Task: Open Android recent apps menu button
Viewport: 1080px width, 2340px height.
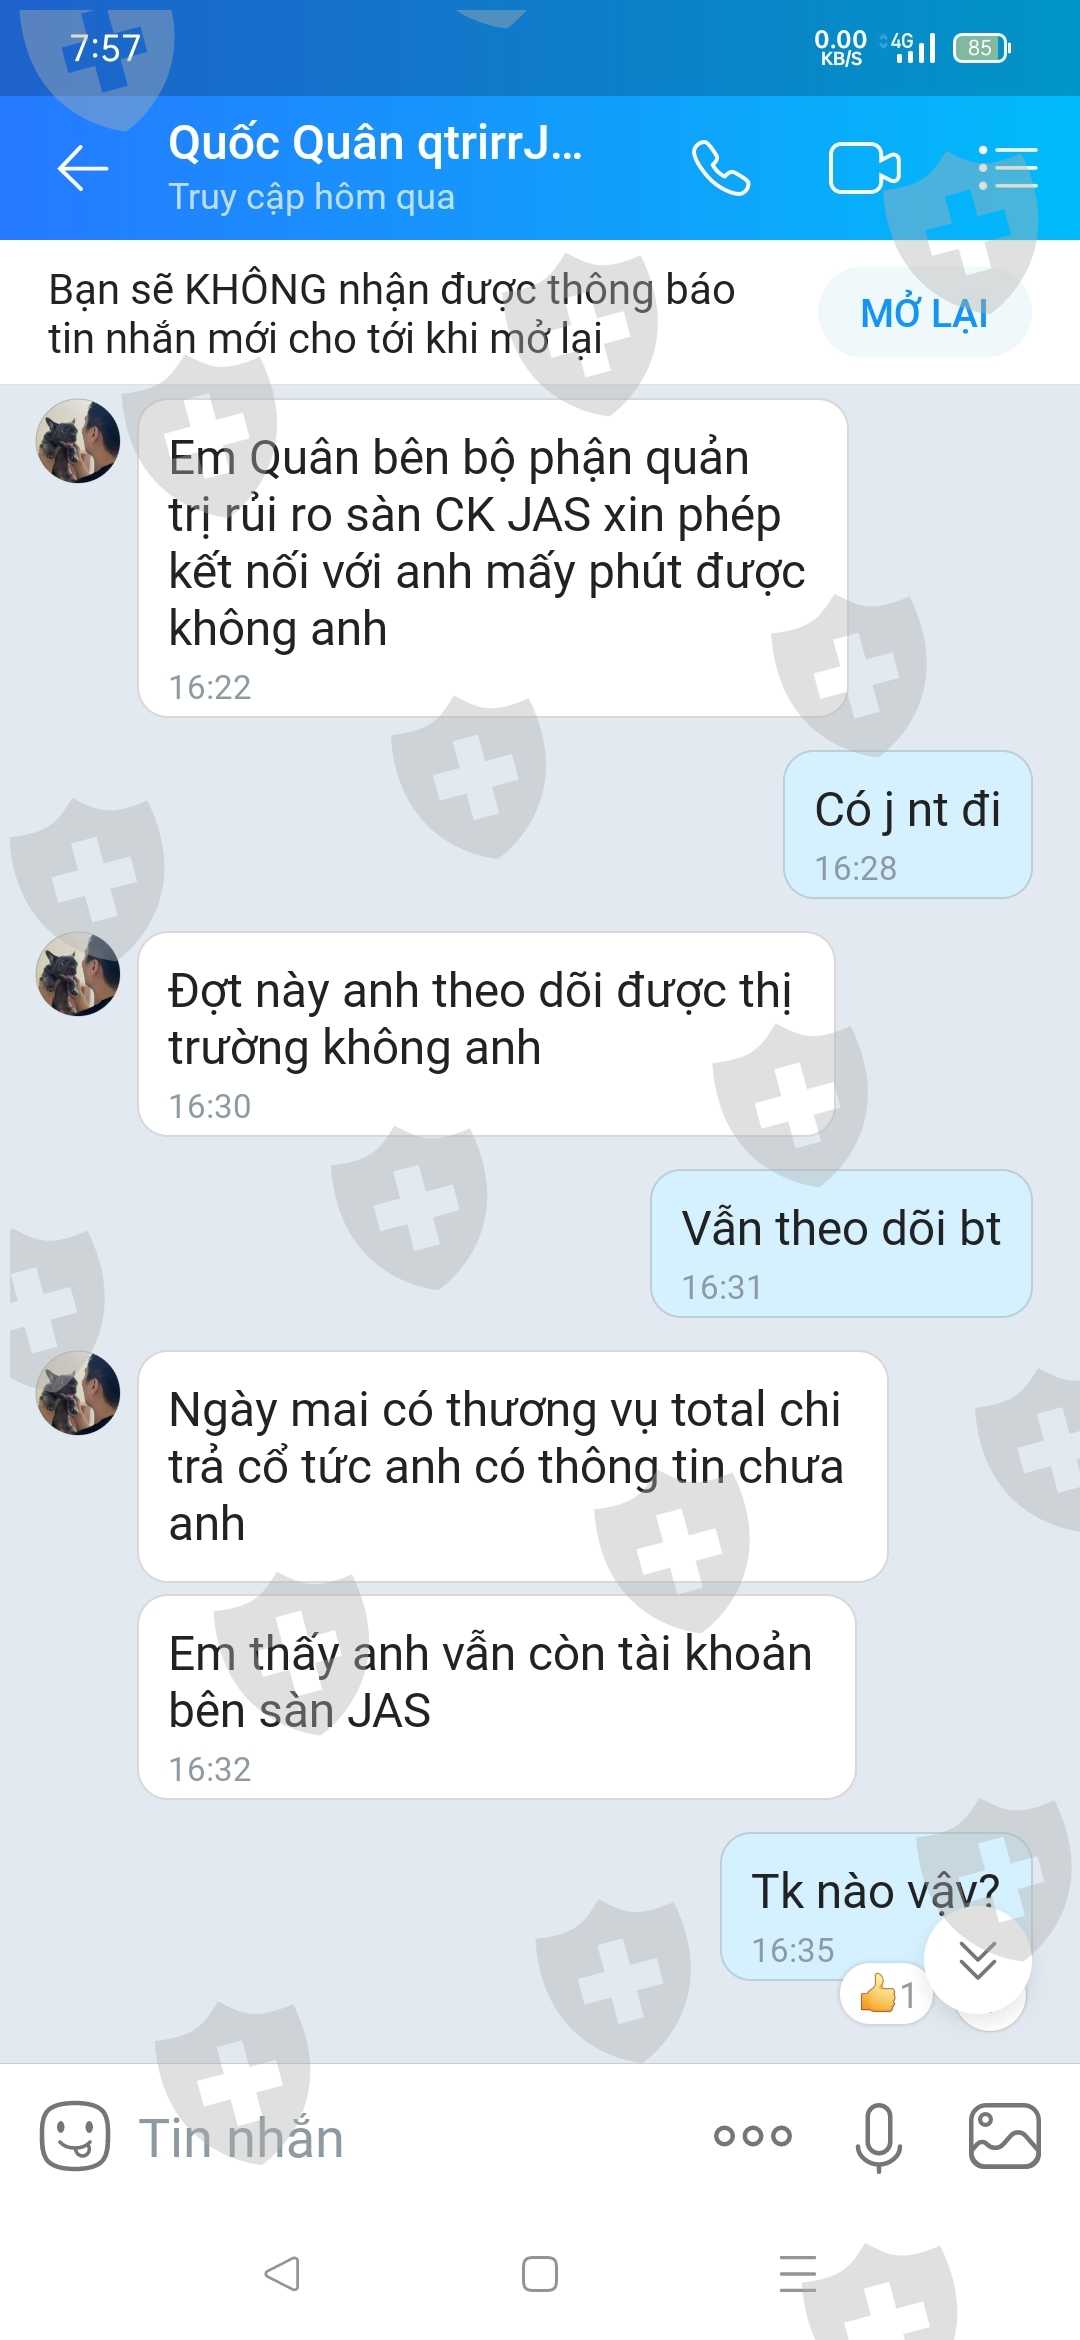Action: (798, 2273)
